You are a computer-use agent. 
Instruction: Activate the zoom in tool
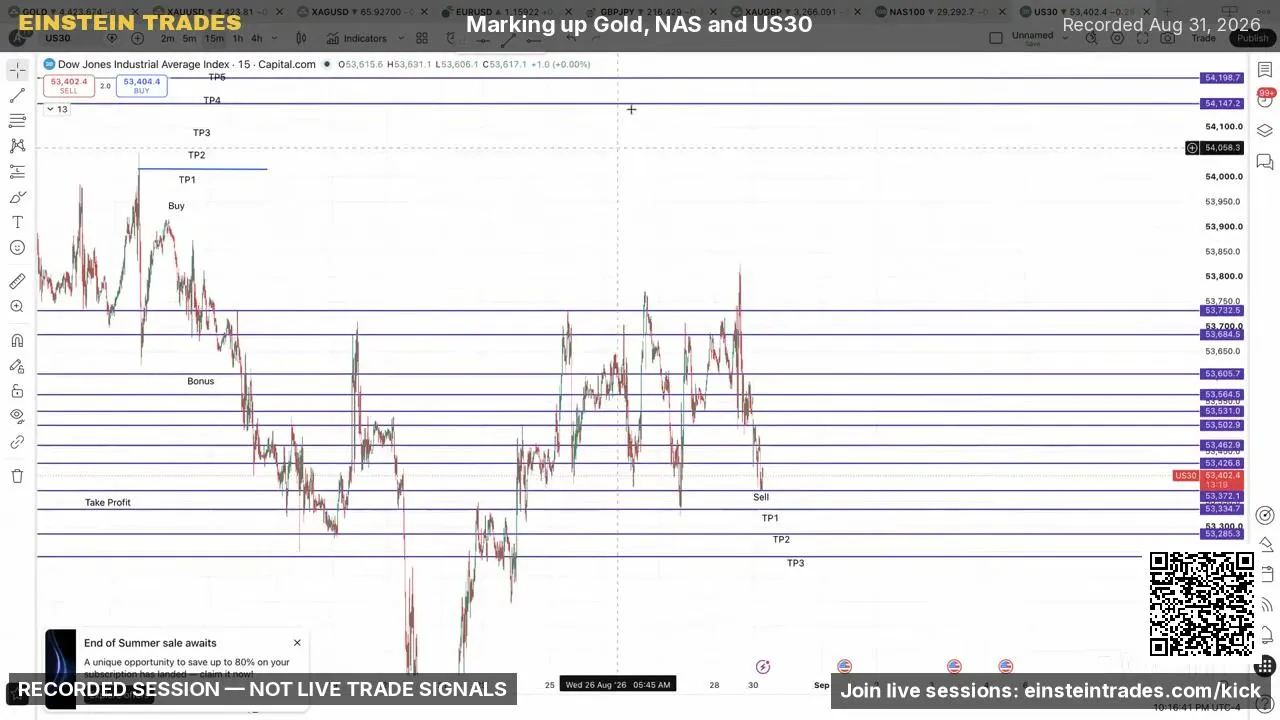click(x=17, y=306)
